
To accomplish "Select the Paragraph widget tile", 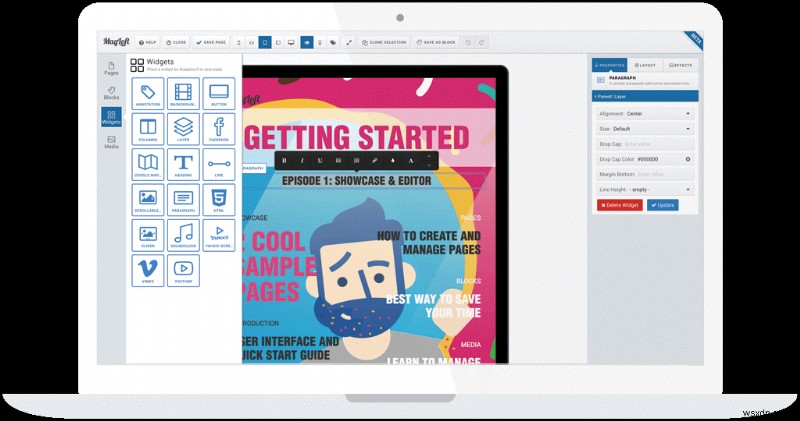I will (183, 200).
